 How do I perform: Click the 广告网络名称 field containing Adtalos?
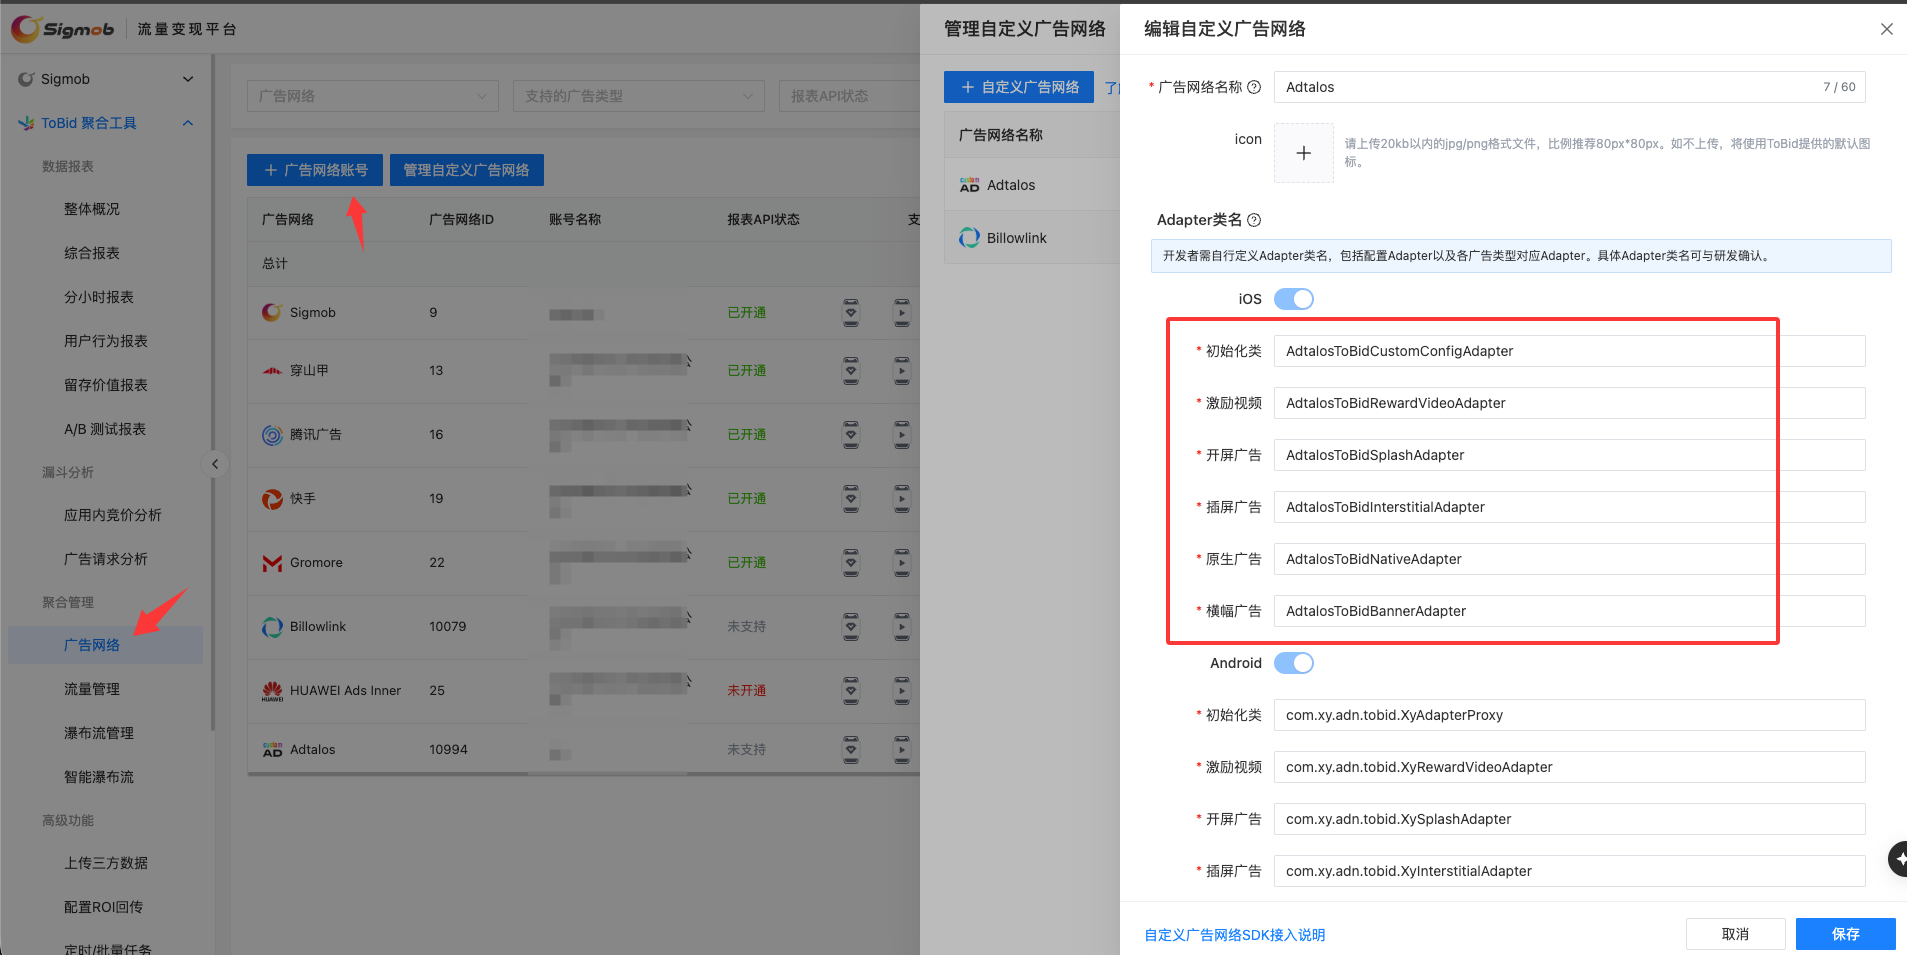tap(1570, 87)
